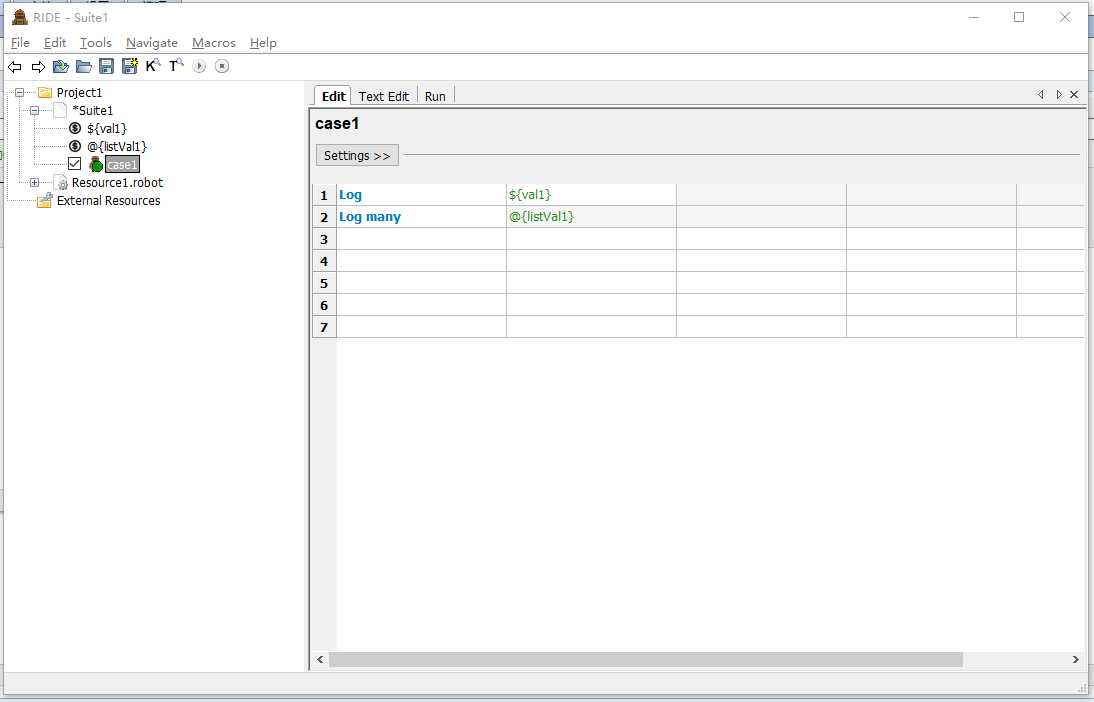This screenshot has height=702, width=1094.
Task: Collapse the Suite1 tree node
Action: (x=34, y=110)
